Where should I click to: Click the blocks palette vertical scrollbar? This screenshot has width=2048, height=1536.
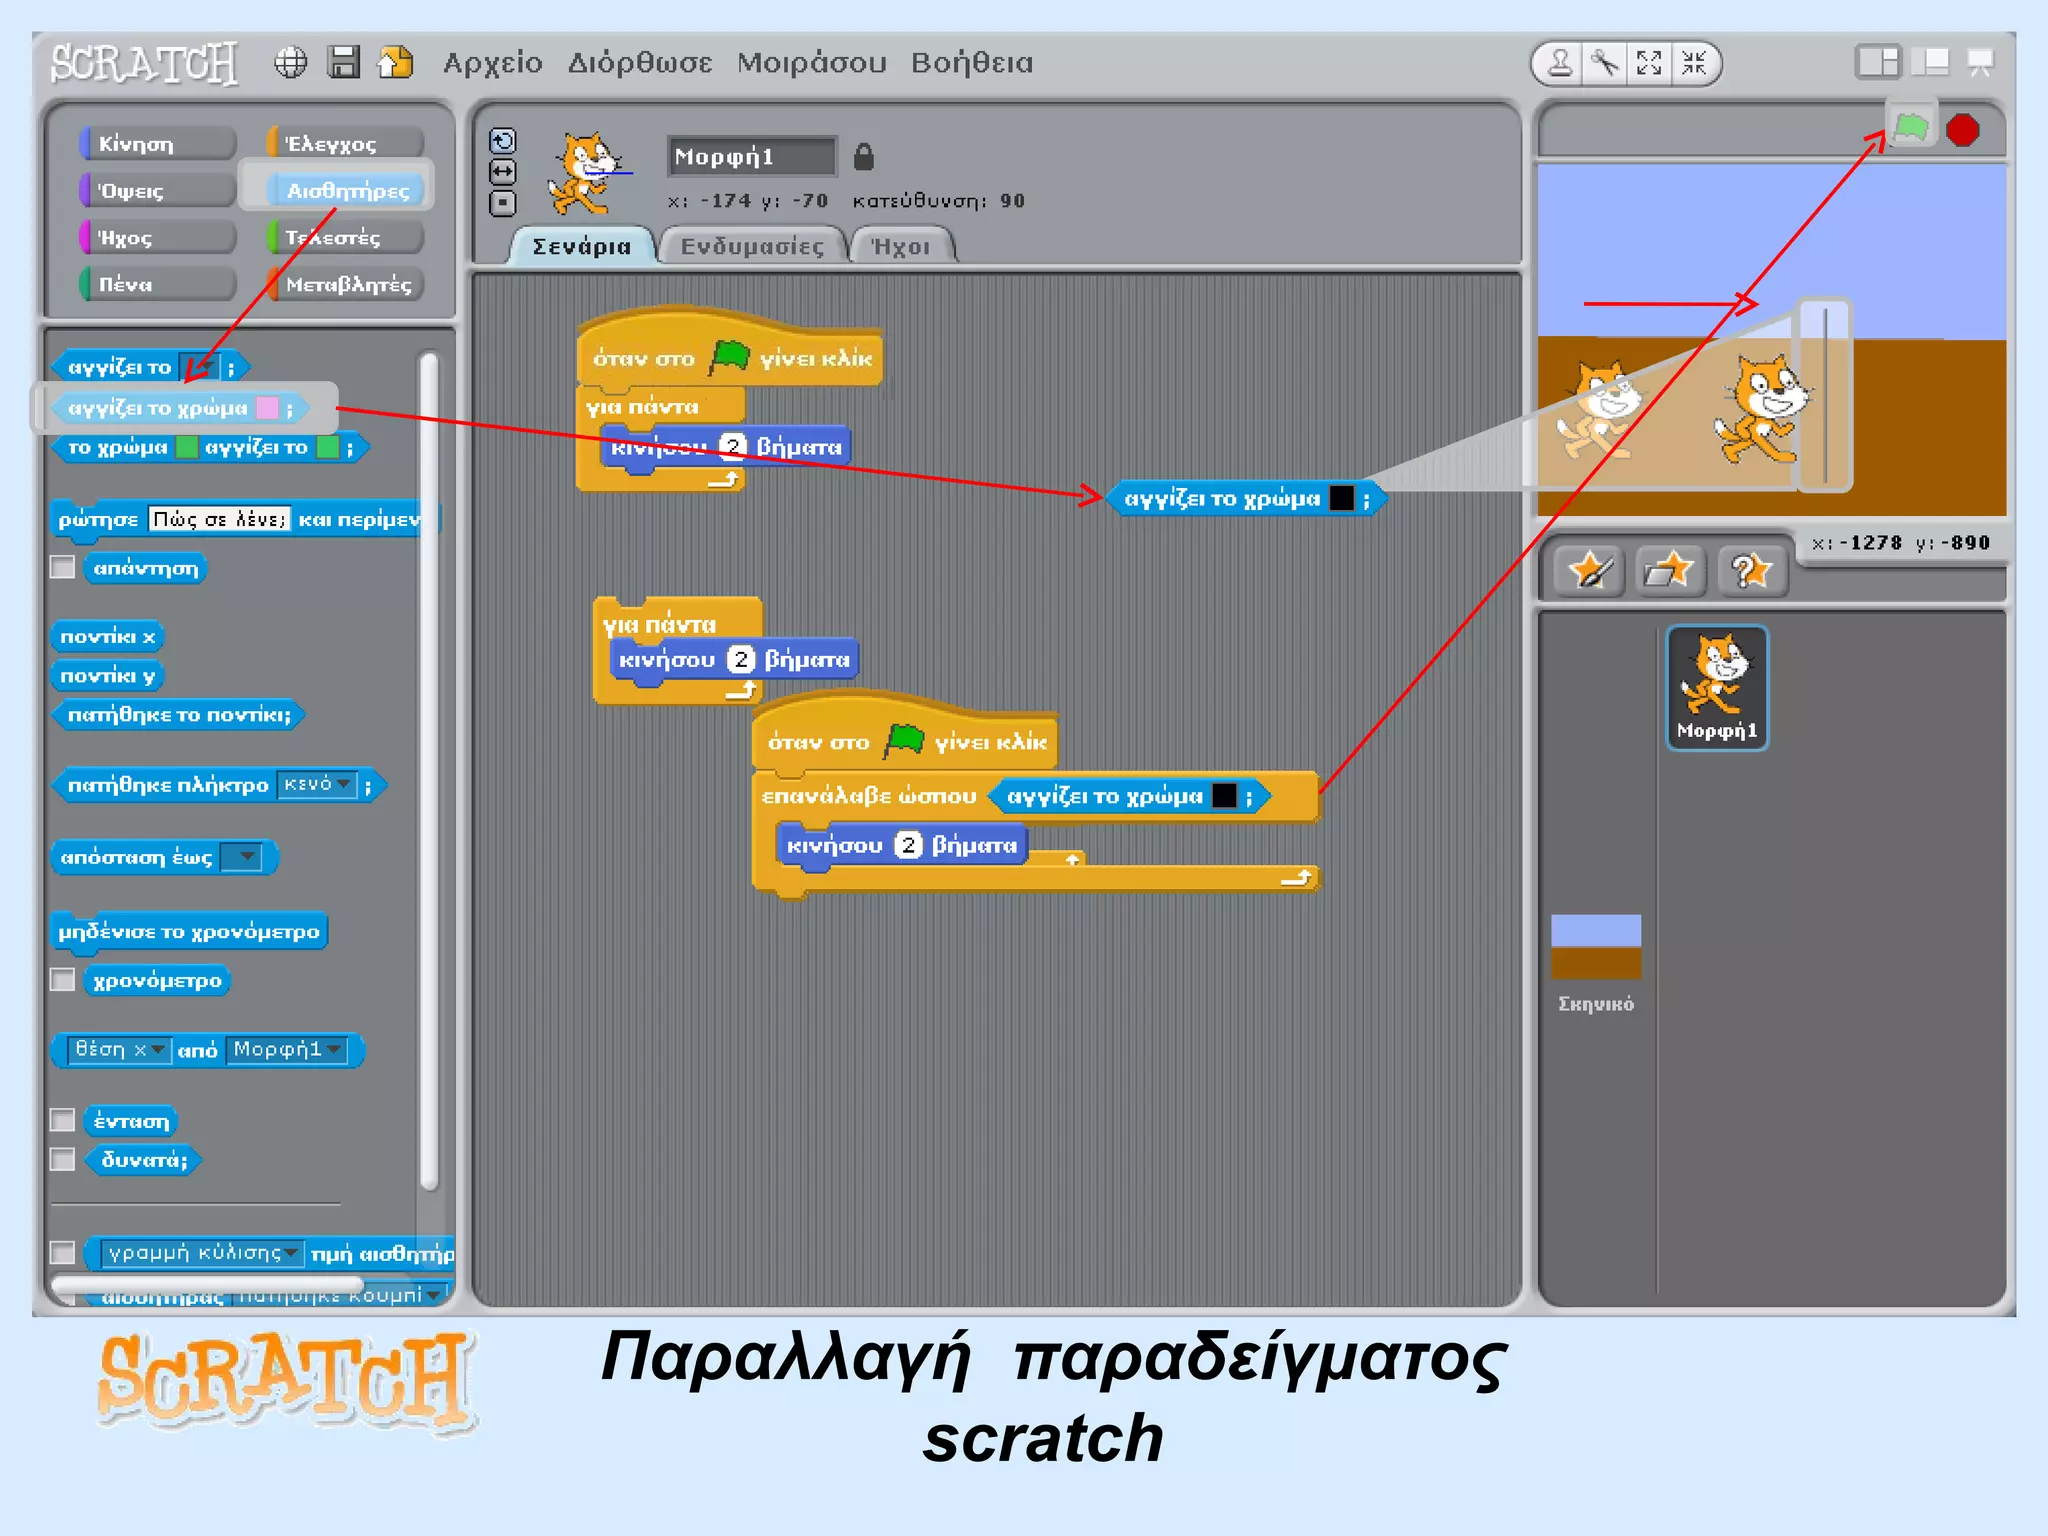click(430, 770)
